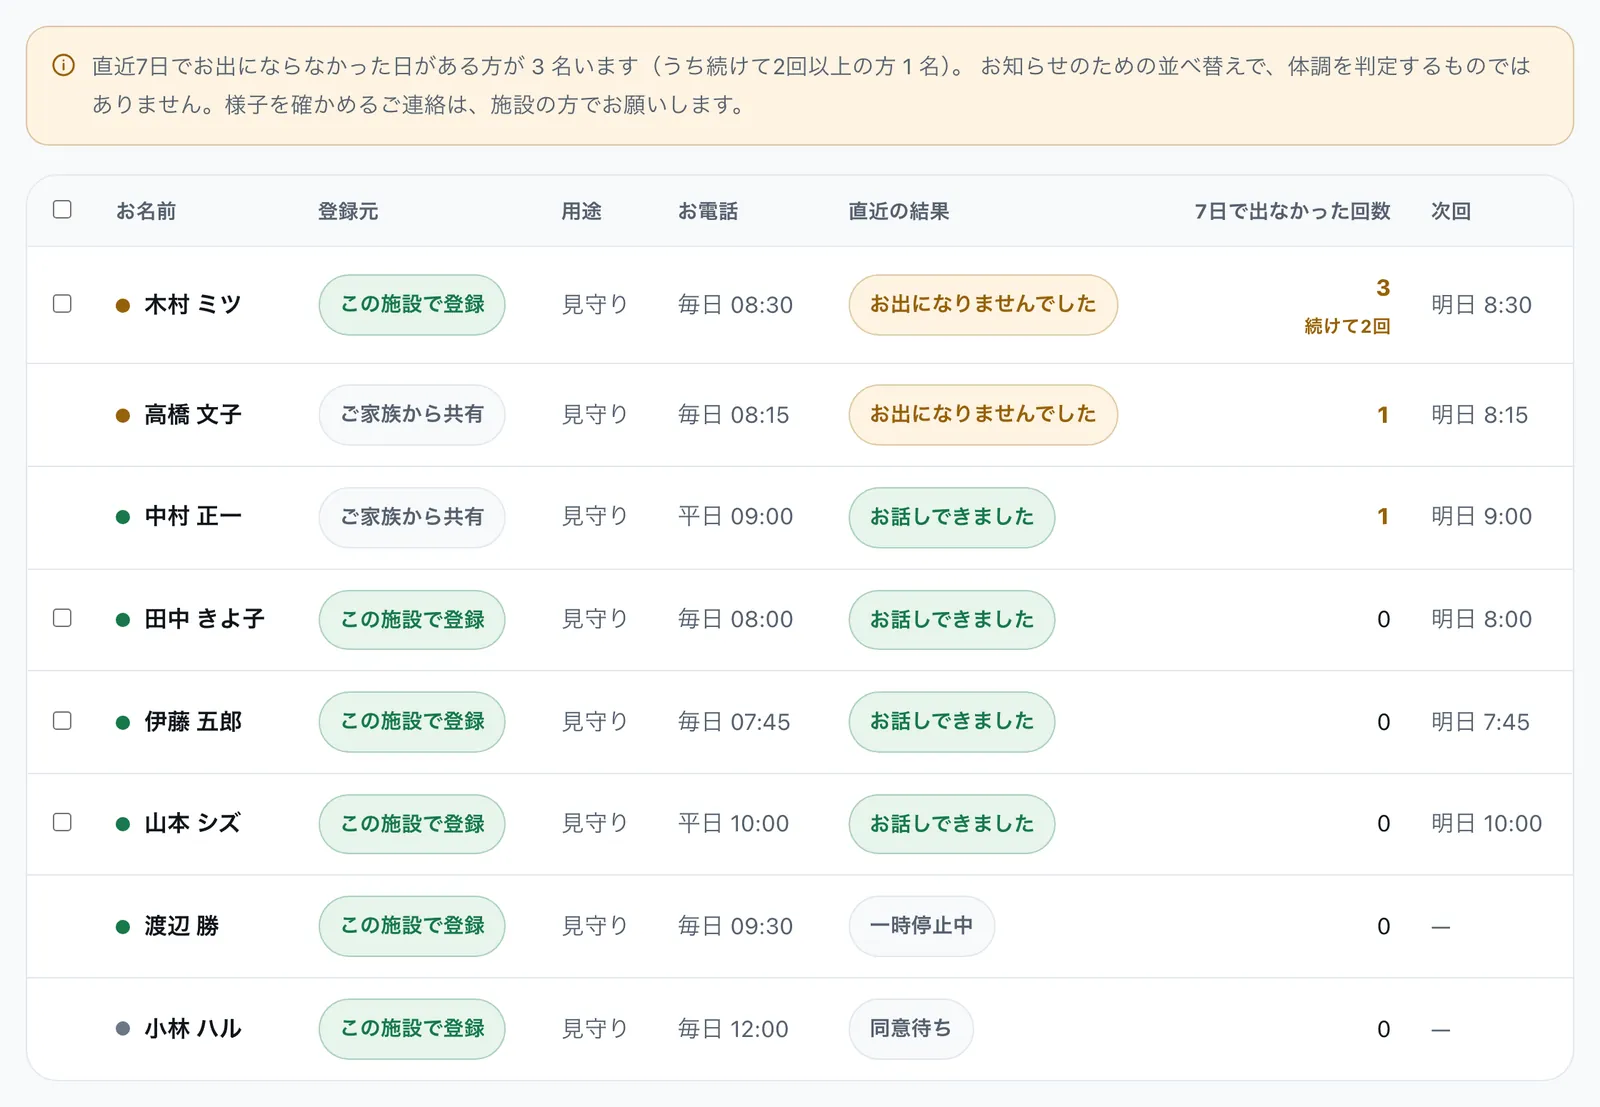The image size is (1600, 1107).
Task: Click the grey status dot beside 小林 ハル
Action: coord(123,1029)
